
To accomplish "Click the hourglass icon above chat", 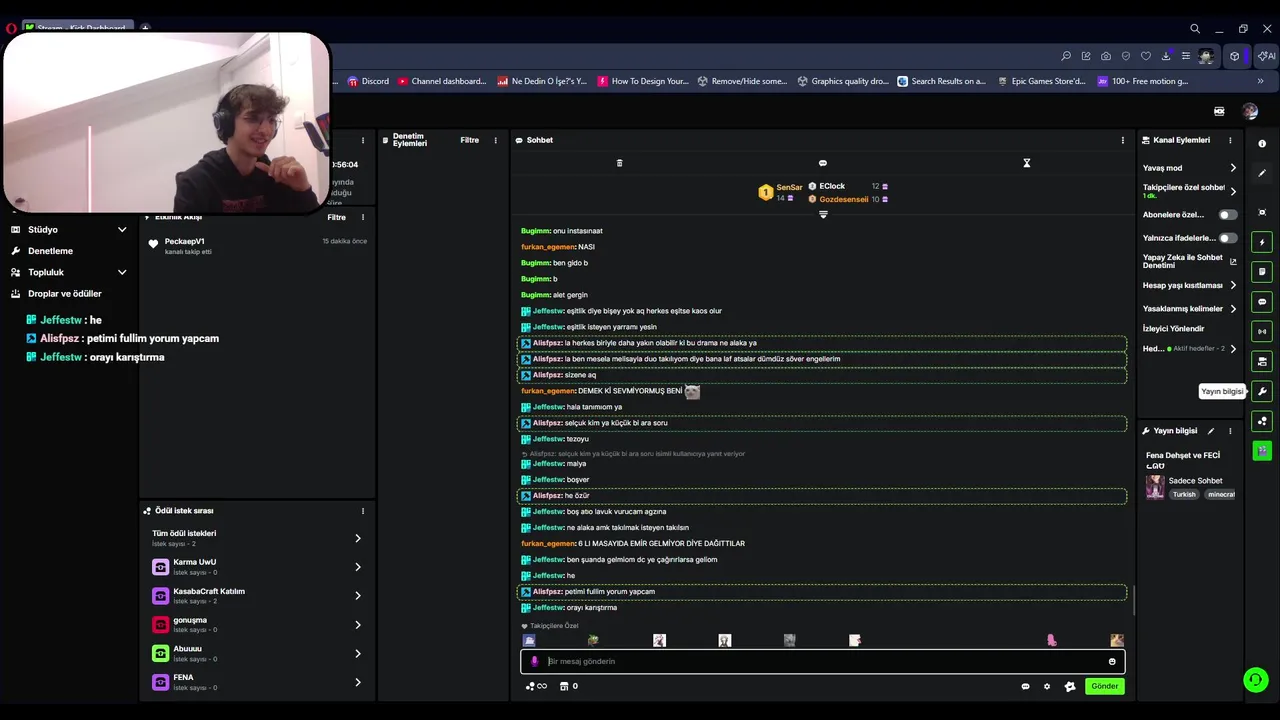I will [x=1026, y=163].
